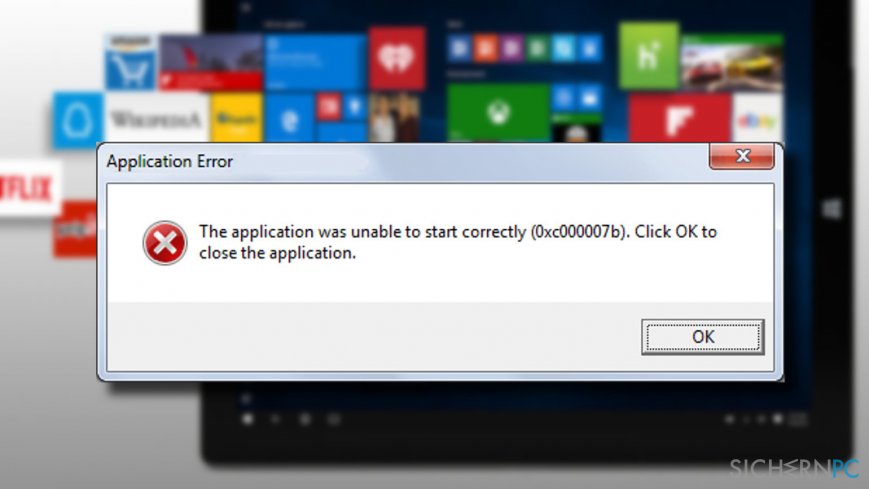The width and height of the screenshot is (869, 489).
Task: Close the Application Error dialog window
Action: tap(742, 156)
